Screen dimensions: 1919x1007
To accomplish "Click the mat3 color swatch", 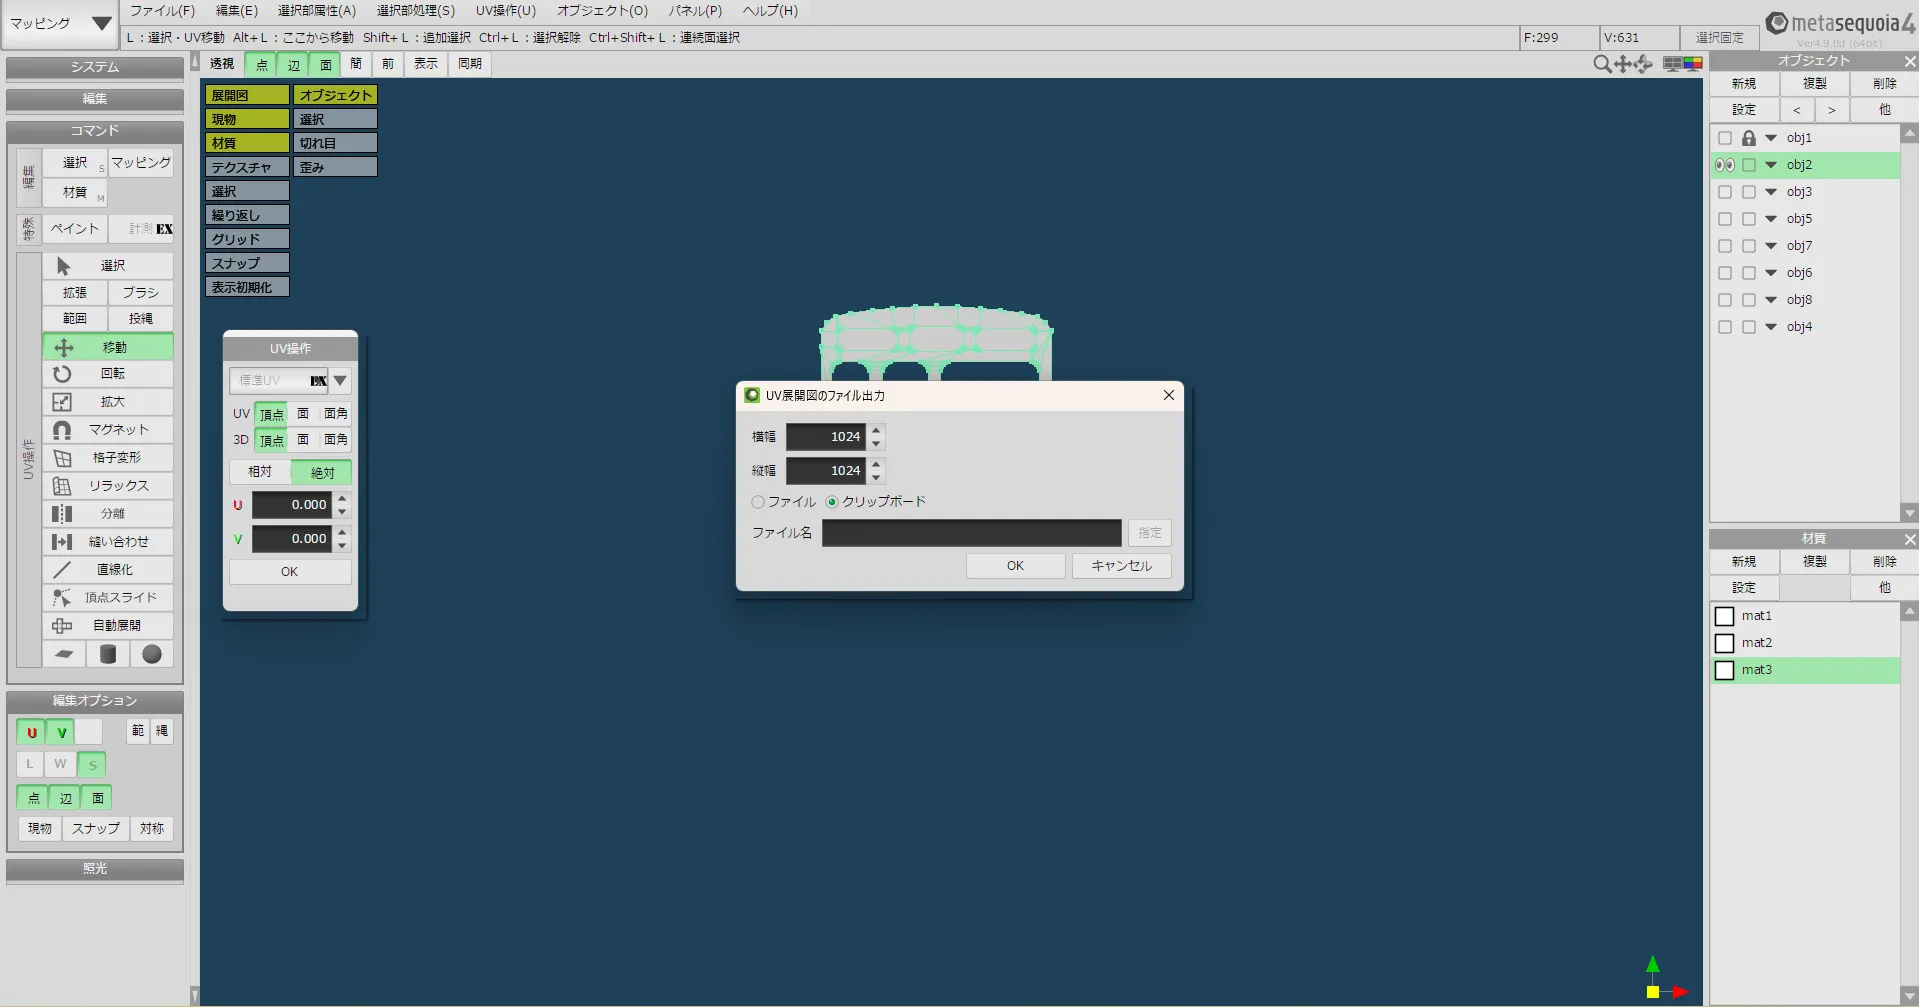I will pos(1725,670).
